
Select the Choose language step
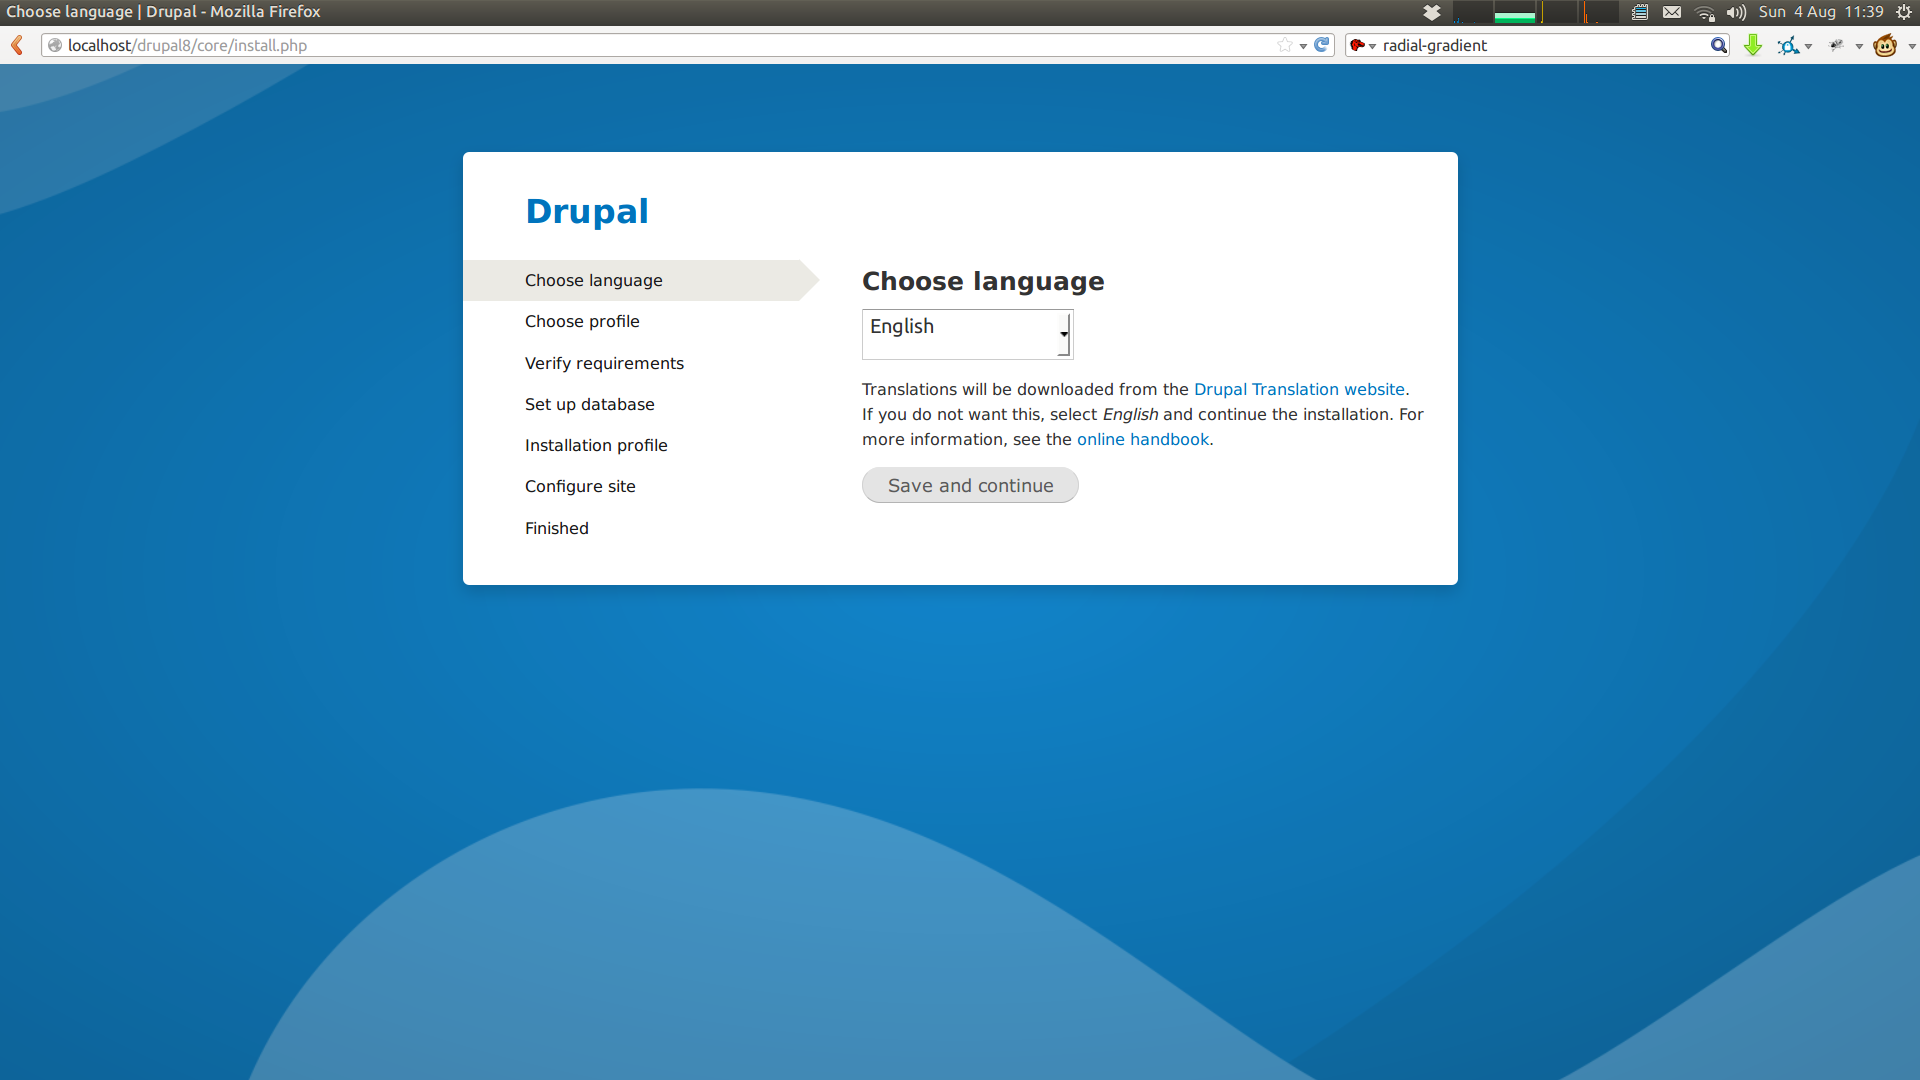tap(640, 280)
